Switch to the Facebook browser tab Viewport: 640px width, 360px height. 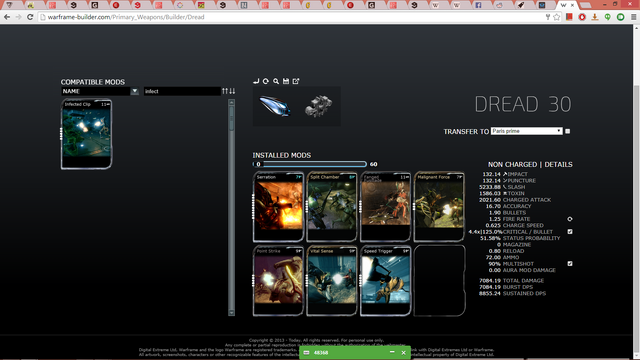(478, 5)
